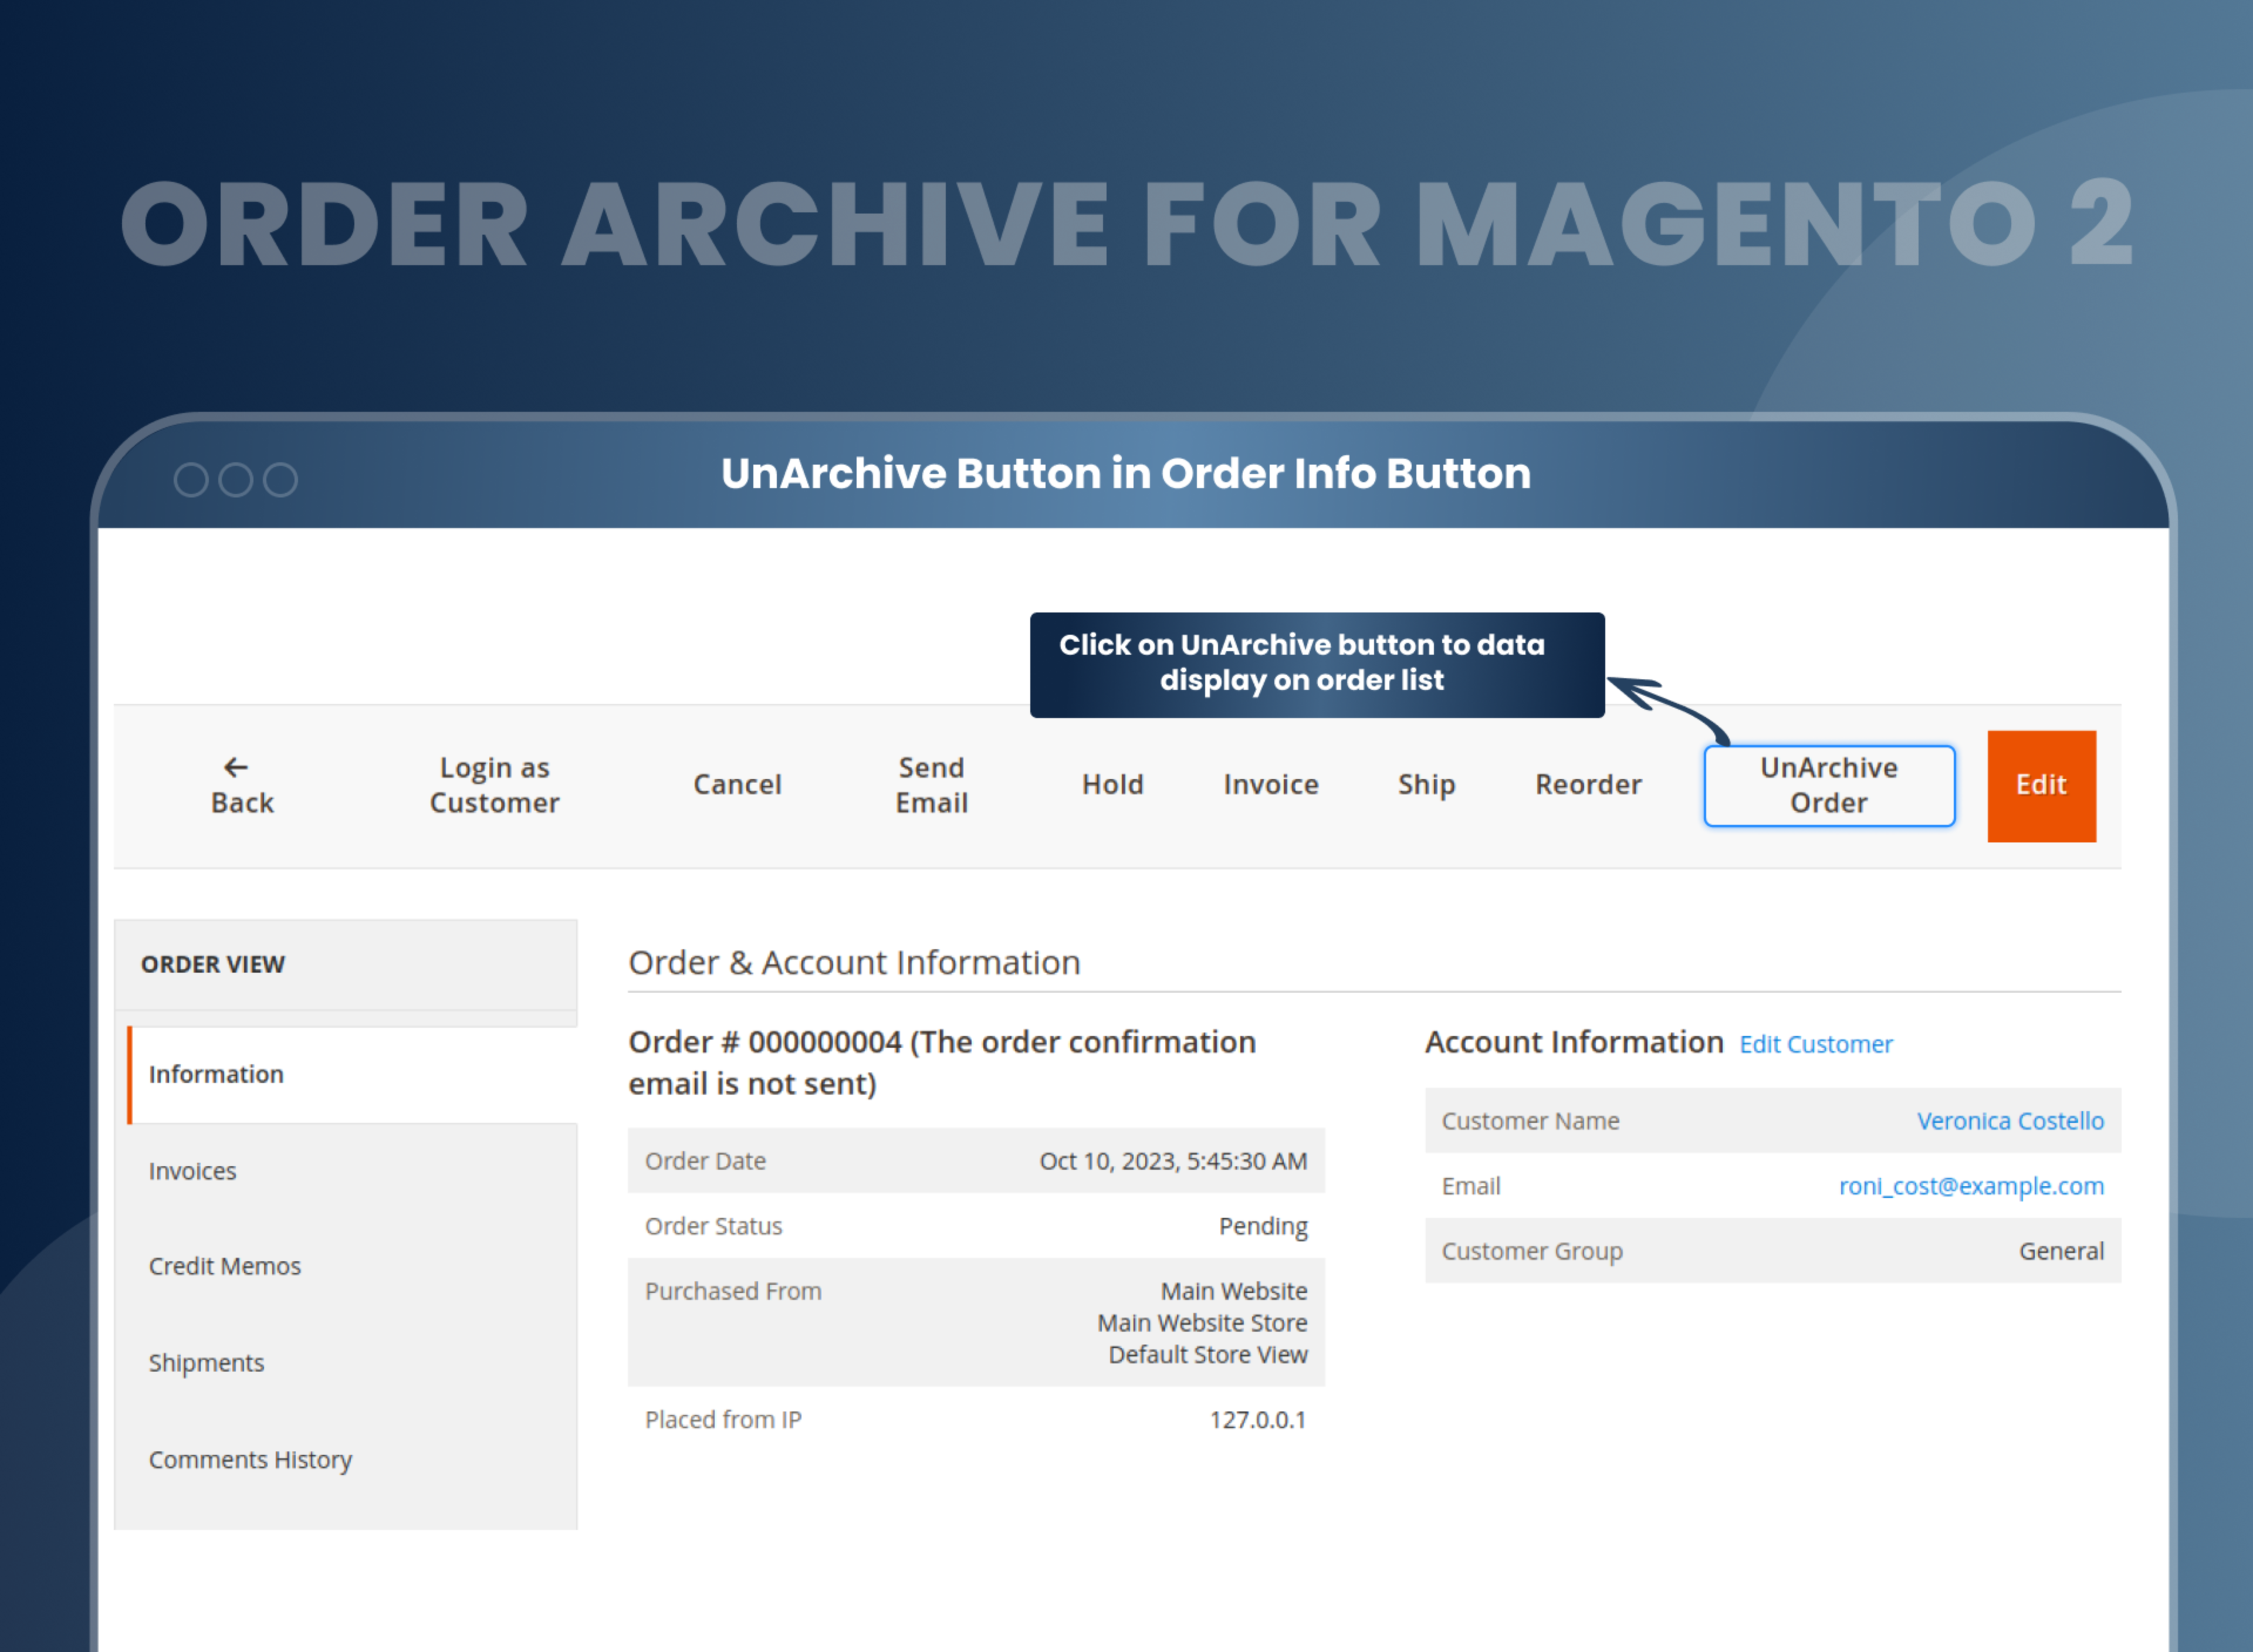The width and height of the screenshot is (2253, 1652).
Task: Click the Order # 000000004 heading
Action: (x=942, y=1063)
